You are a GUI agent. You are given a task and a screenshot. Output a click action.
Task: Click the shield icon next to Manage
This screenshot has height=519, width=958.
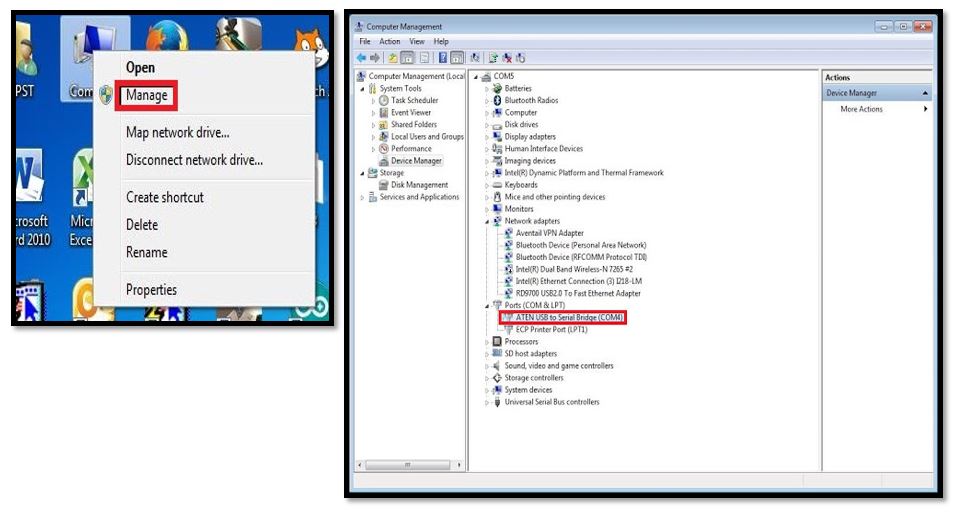(x=106, y=95)
